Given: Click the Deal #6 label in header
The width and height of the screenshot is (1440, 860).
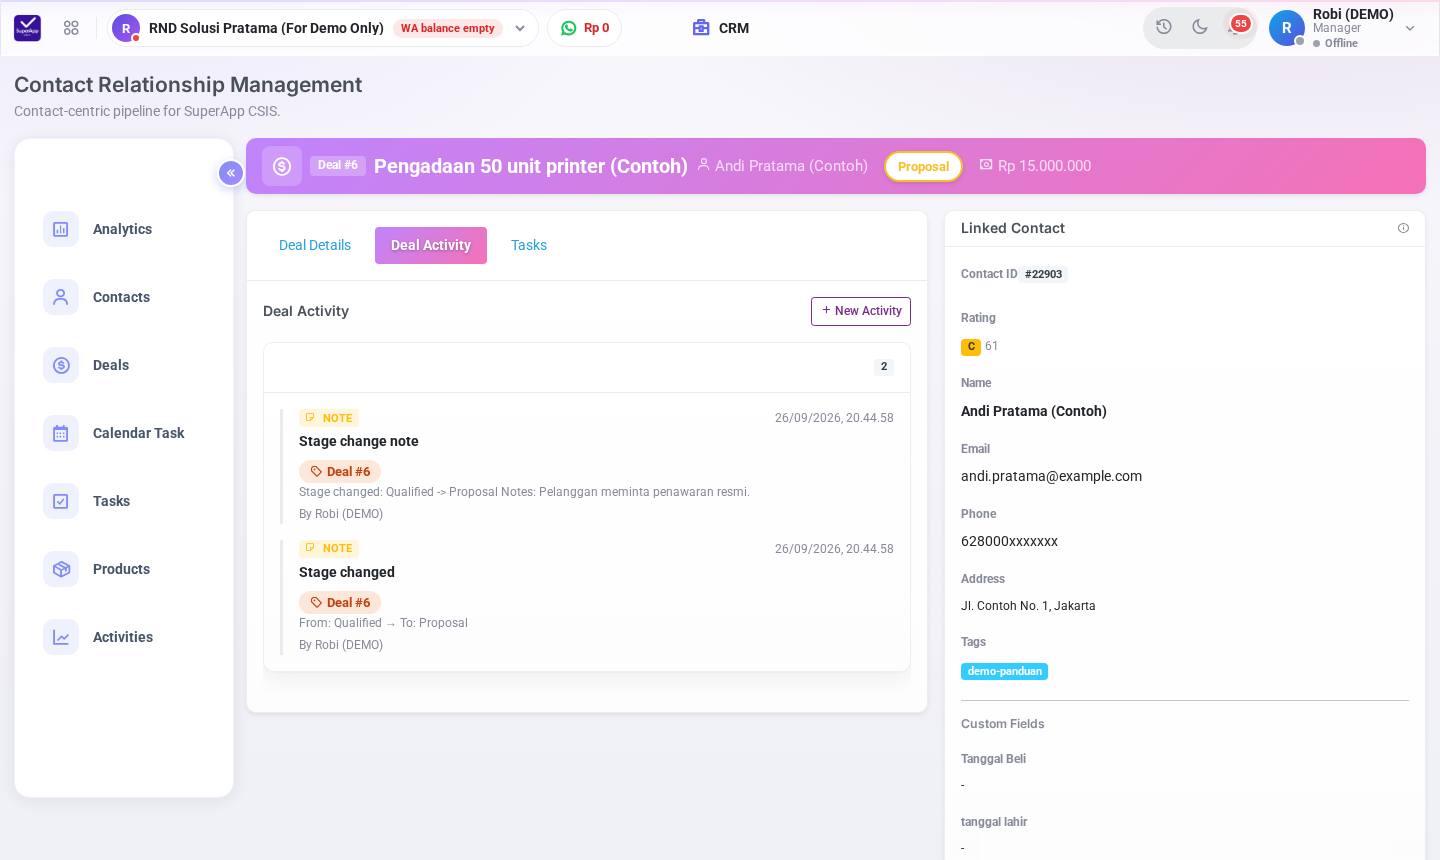Looking at the screenshot, I should (338, 165).
